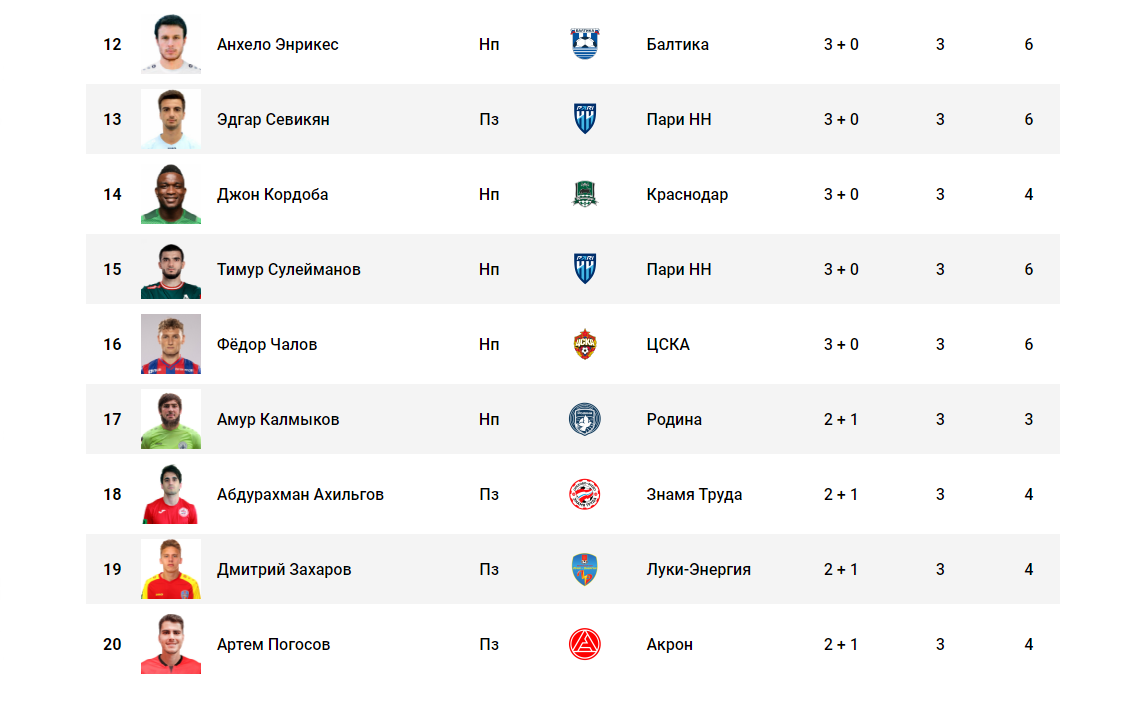Open Анхело Энрикес player photo
Viewport: 1145px width, 721px height.
click(x=171, y=44)
